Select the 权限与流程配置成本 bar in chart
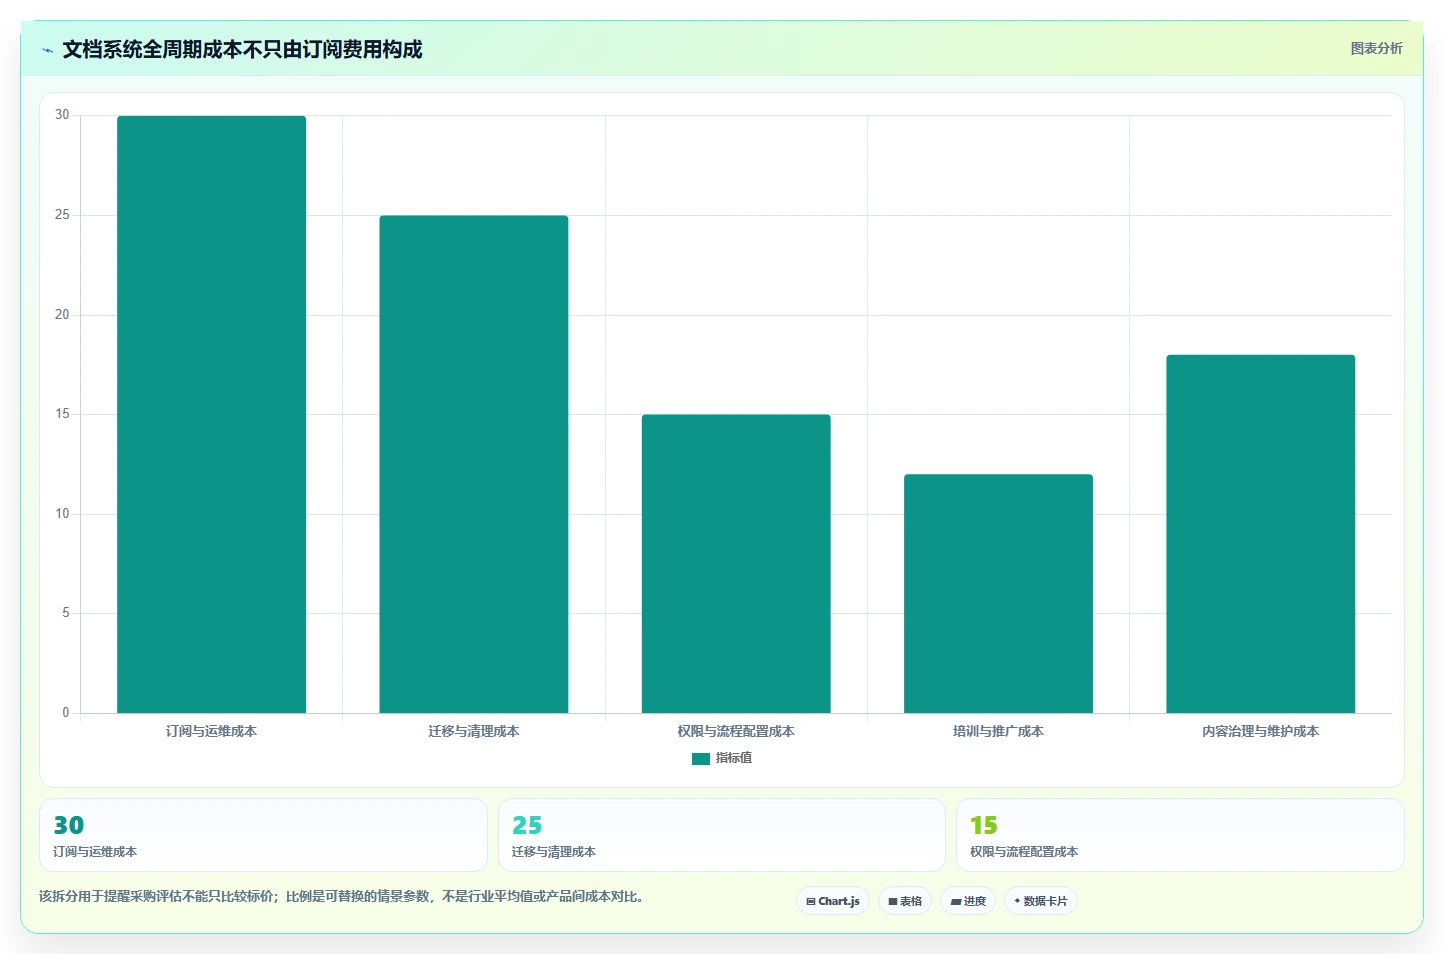The width and height of the screenshot is (1444, 954). (736, 564)
